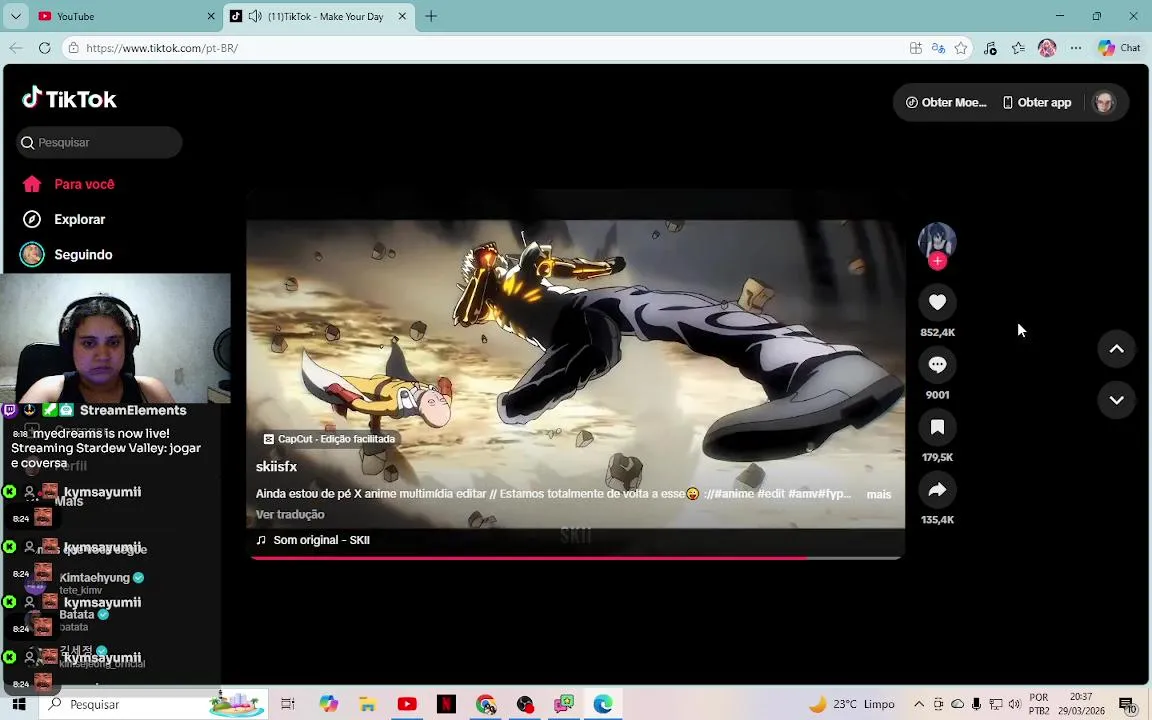
Task: Open Microsoft Edge on taskbar
Action: click(603, 704)
